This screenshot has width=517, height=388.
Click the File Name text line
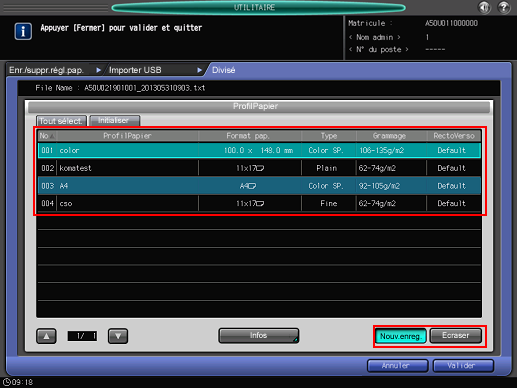point(120,88)
